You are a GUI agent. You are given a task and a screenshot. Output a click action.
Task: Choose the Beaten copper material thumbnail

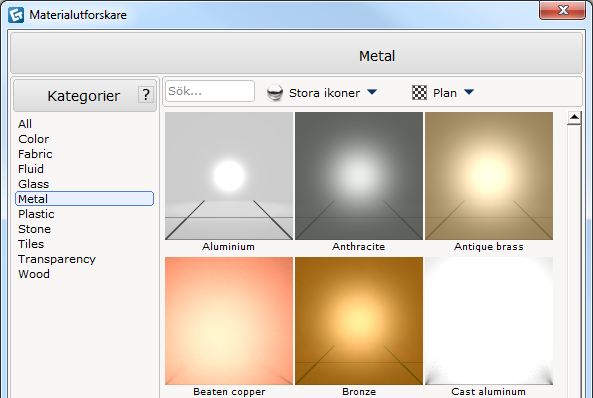click(x=229, y=321)
